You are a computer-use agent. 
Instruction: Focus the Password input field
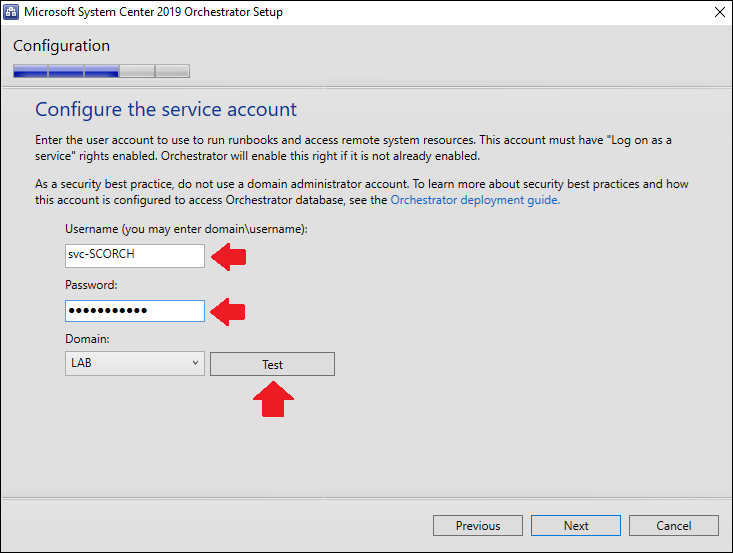(135, 311)
